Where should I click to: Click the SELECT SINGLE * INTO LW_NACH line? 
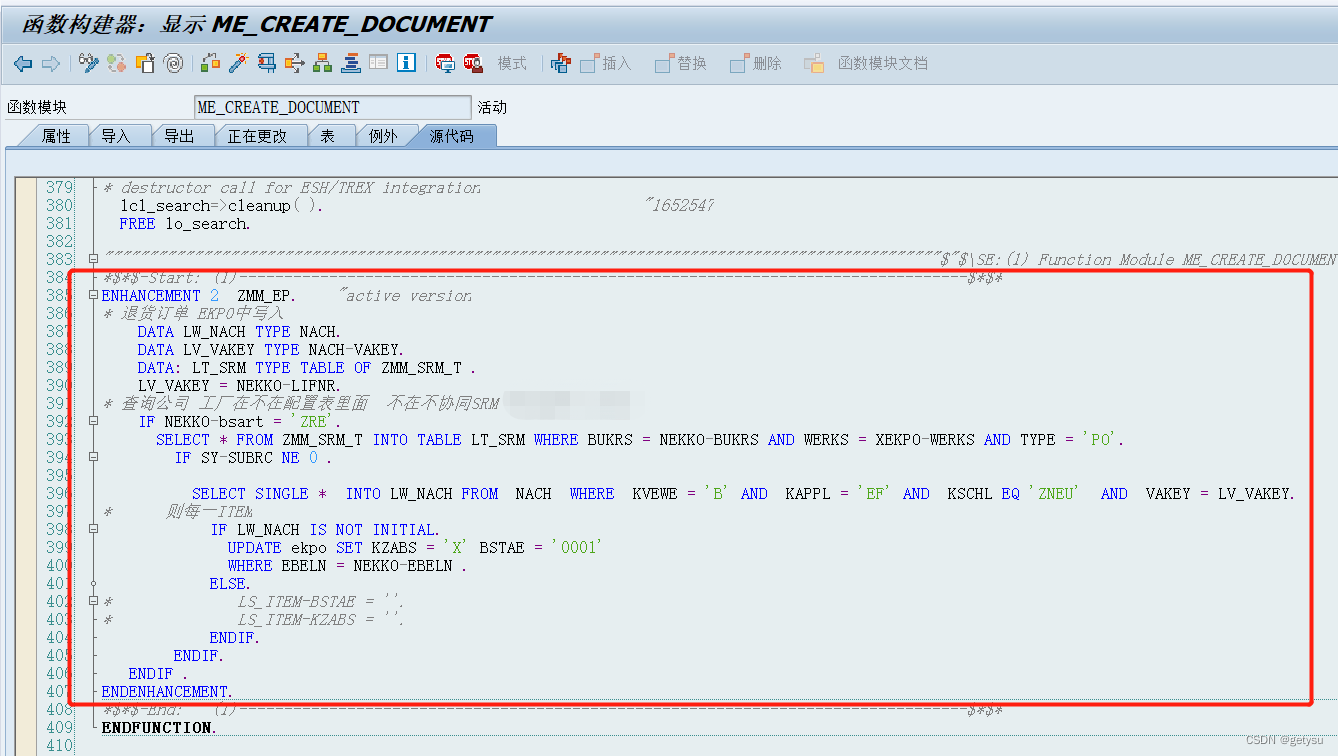point(743,493)
